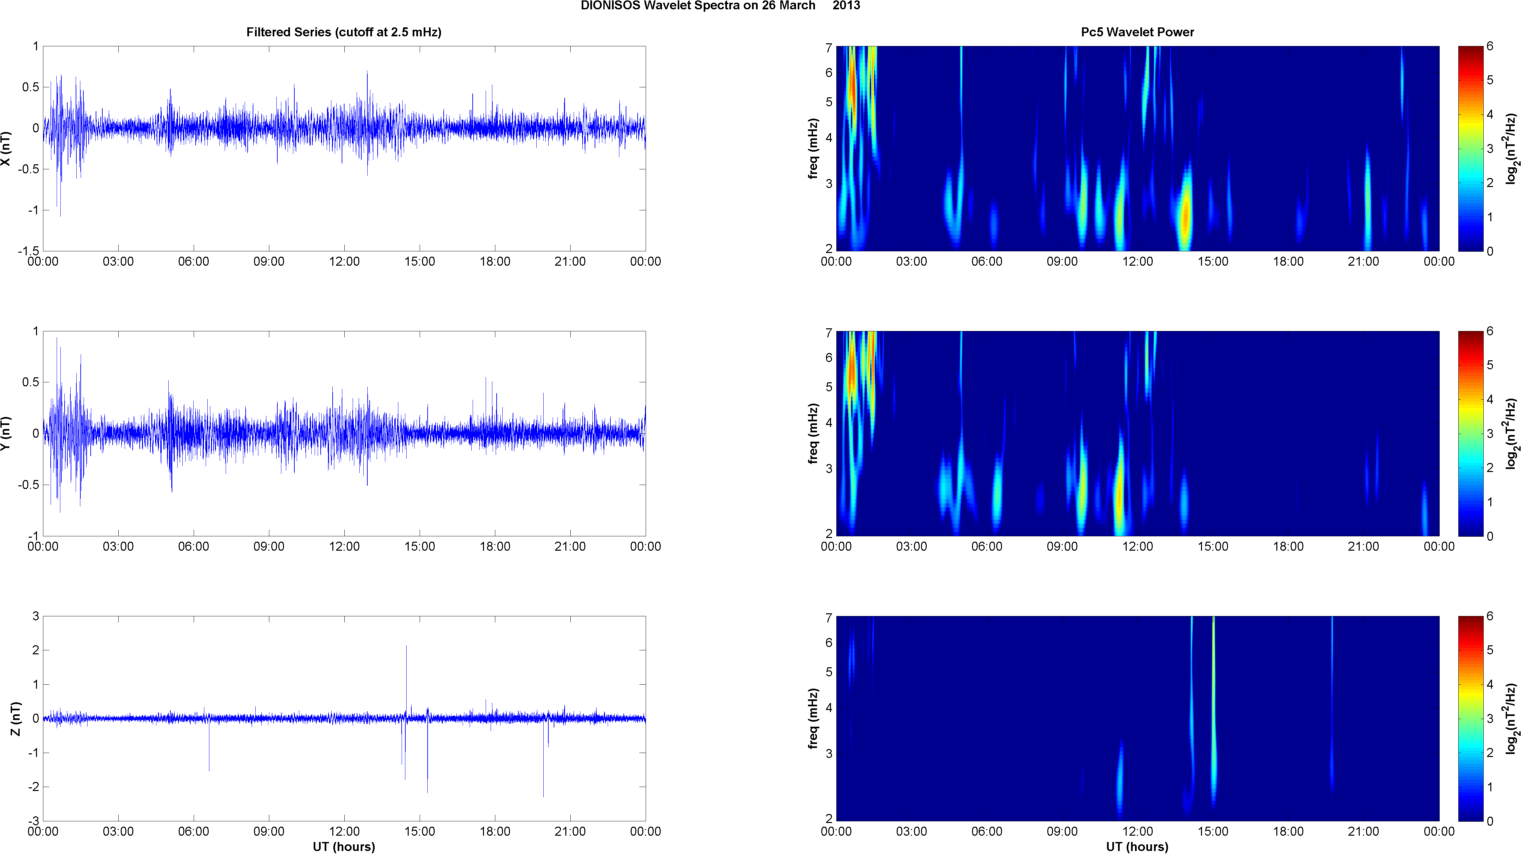1521x854 pixels.
Task: Select the 'Filtered Series (cutoff at 2.5 mHz)' heading
Action: pos(344,32)
